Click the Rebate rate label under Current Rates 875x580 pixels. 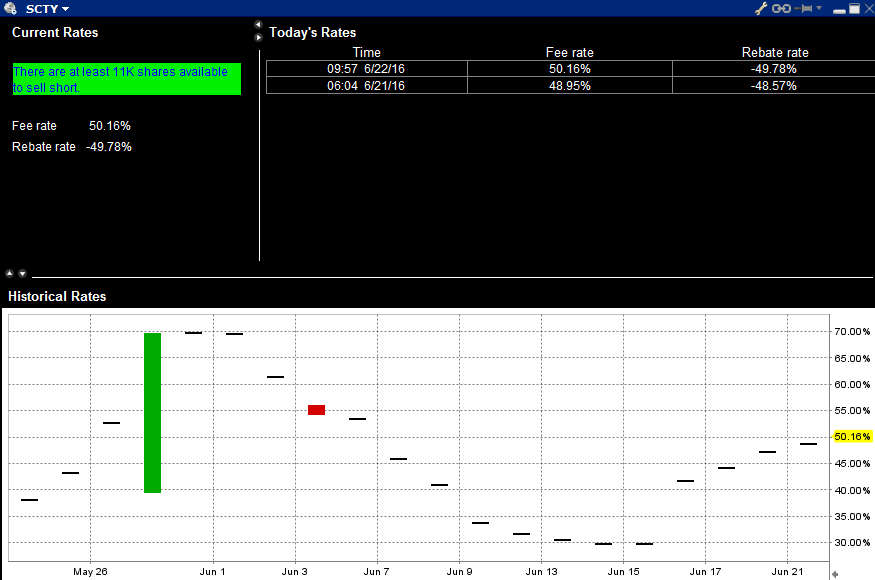pyautogui.click(x=44, y=147)
